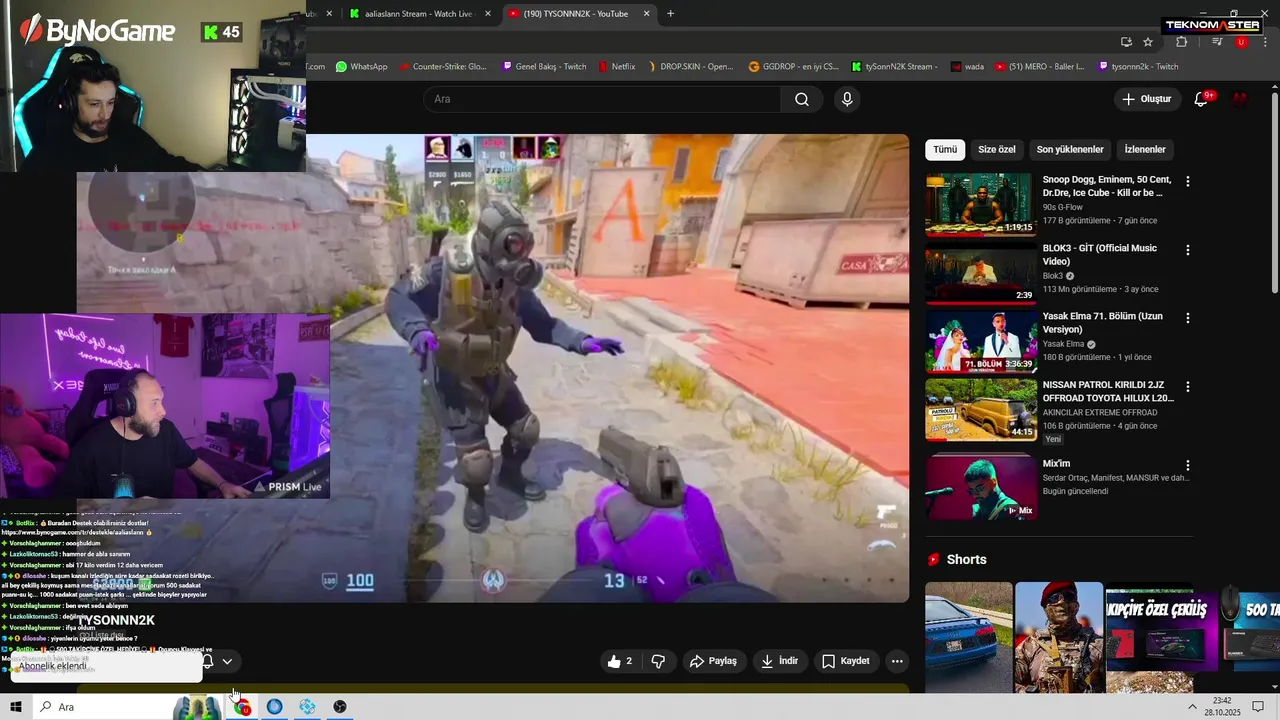Click the 90s G-Flow channel name
The image size is (1280, 720).
[1063, 207]
